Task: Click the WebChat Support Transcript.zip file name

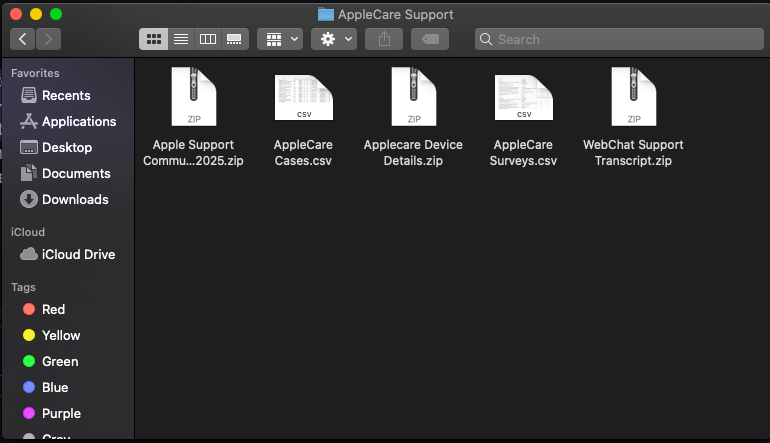Action: tap(633, 153)
